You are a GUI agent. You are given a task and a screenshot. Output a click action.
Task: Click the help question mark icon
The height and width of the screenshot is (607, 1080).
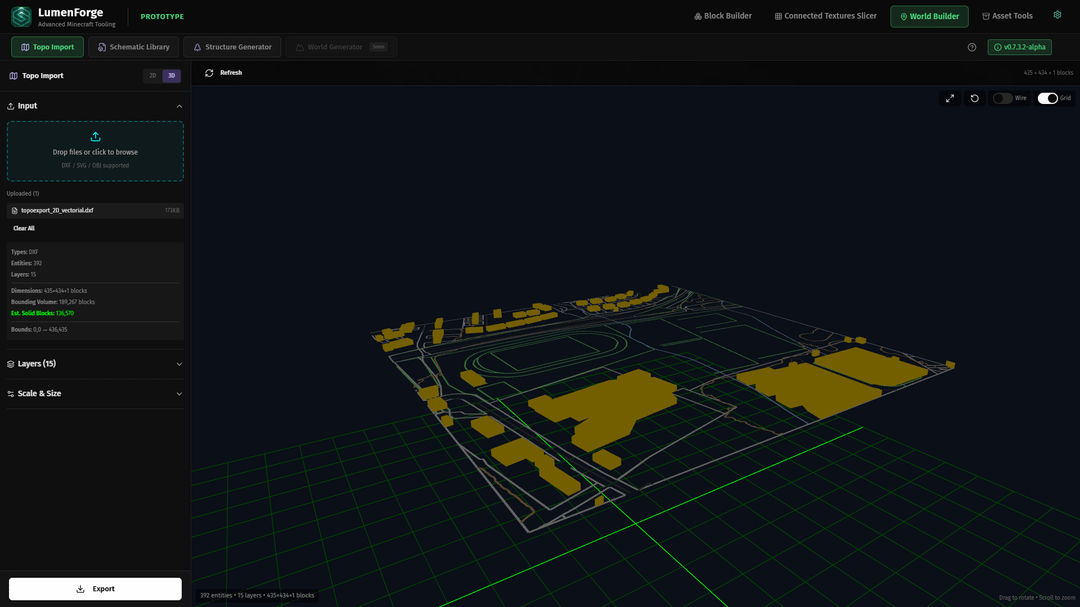point(972,47)
